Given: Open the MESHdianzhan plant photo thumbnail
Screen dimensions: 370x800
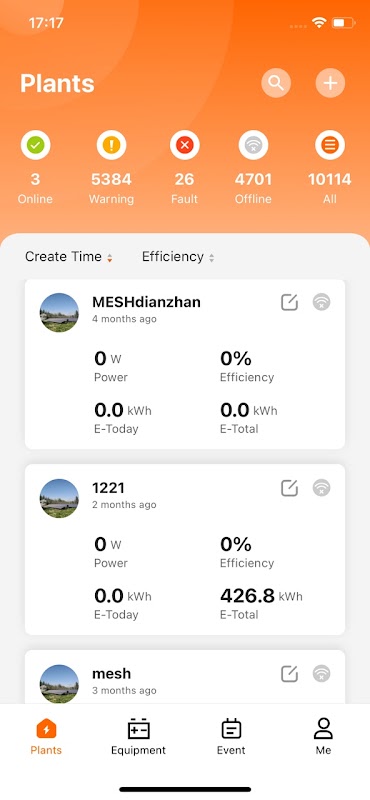Looking at the screenshot, I should click(x=59, y=312).
